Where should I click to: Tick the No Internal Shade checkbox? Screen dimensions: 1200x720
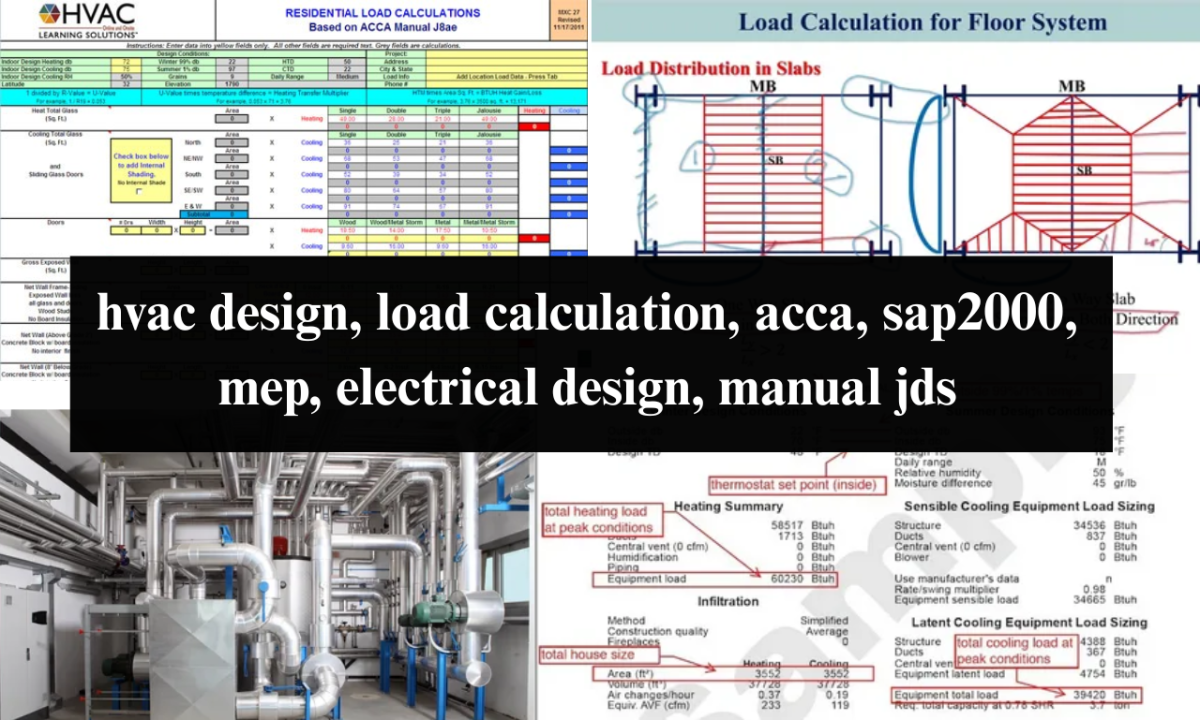pyautogui.click(x=140, y=191)
